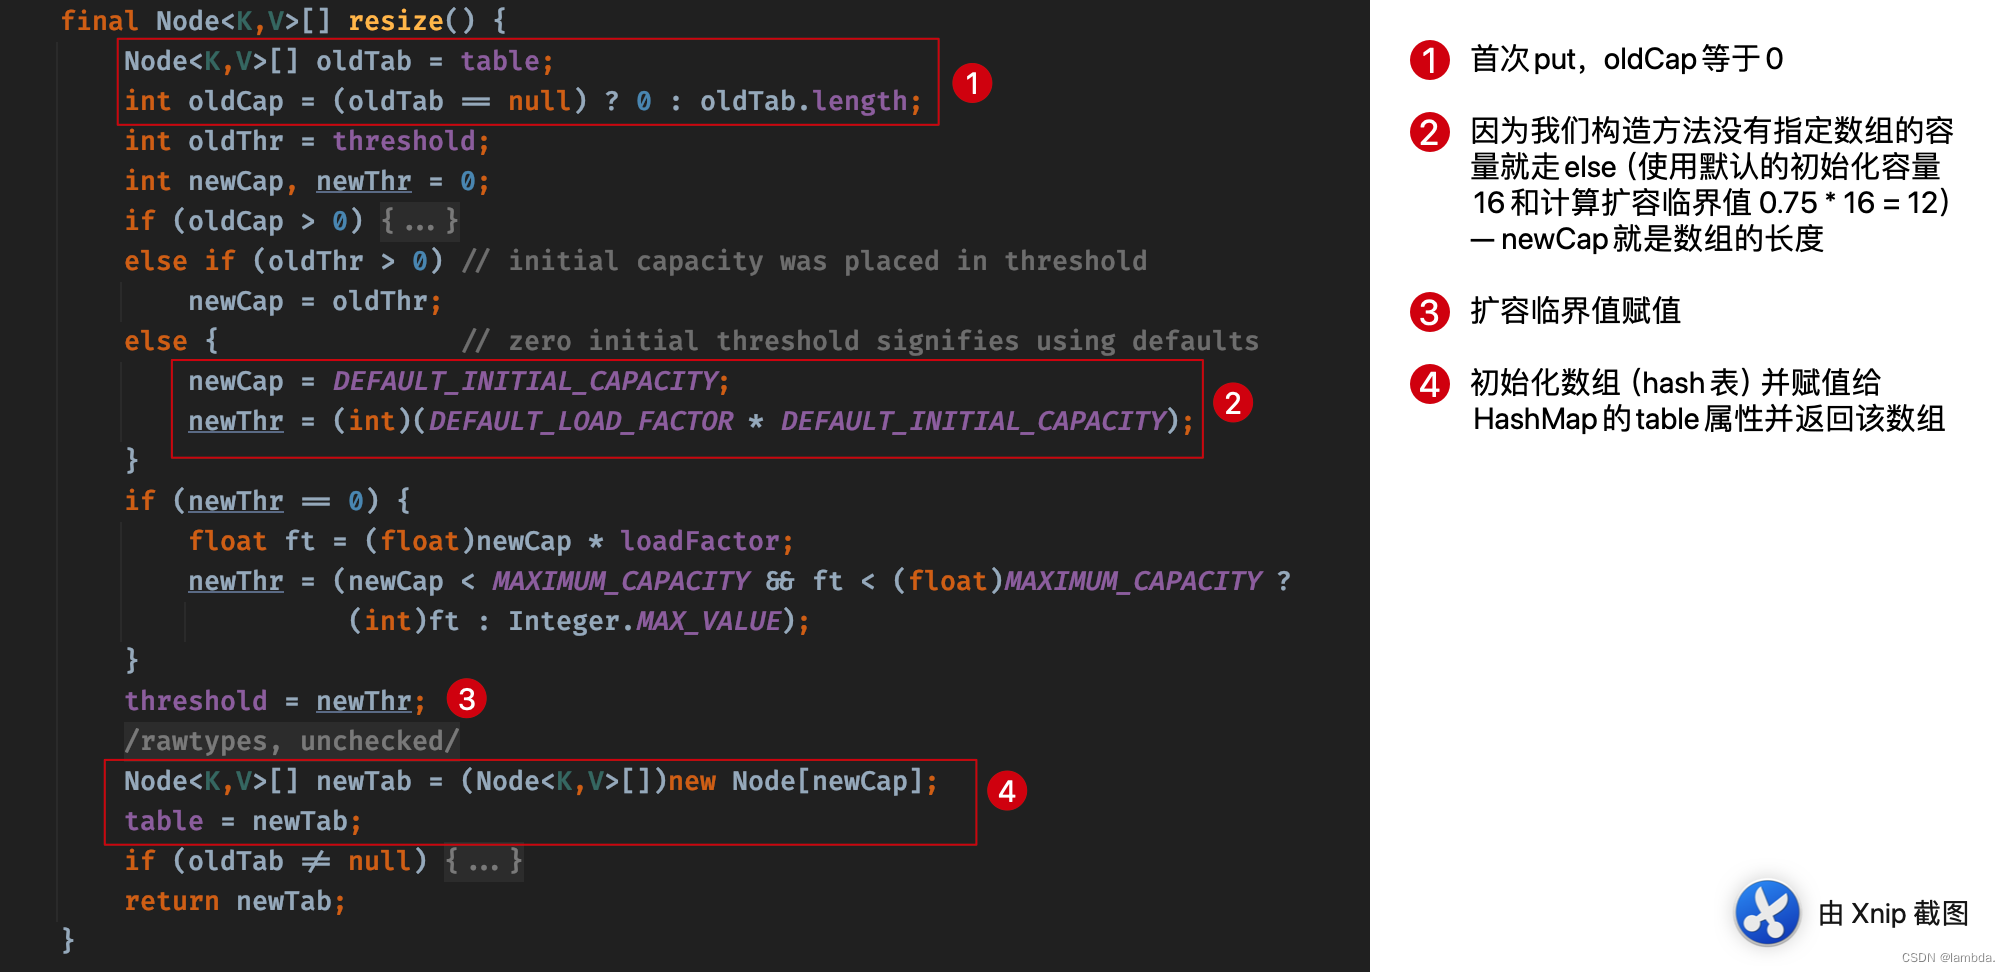Click the "final" keyword on the first line

click(99, 21)
